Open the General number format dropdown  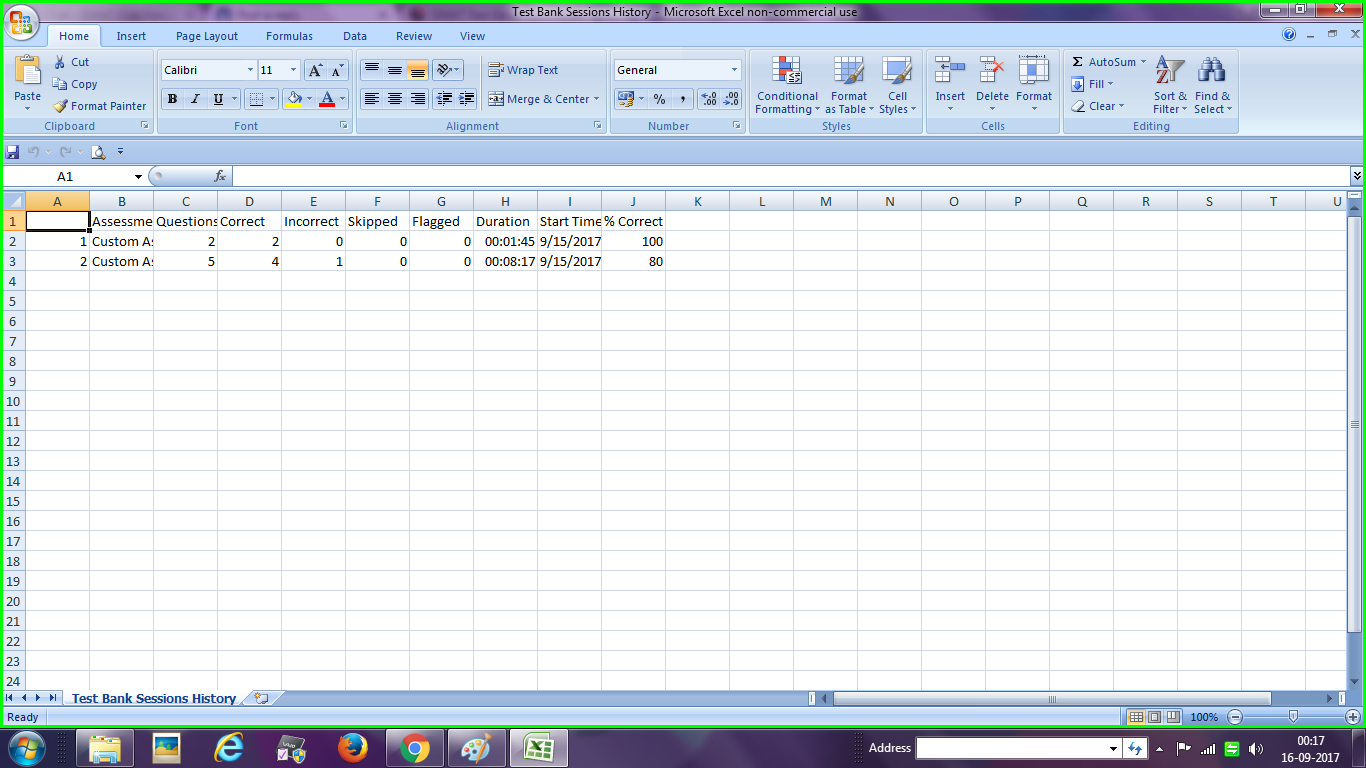(x=734, y=70)
